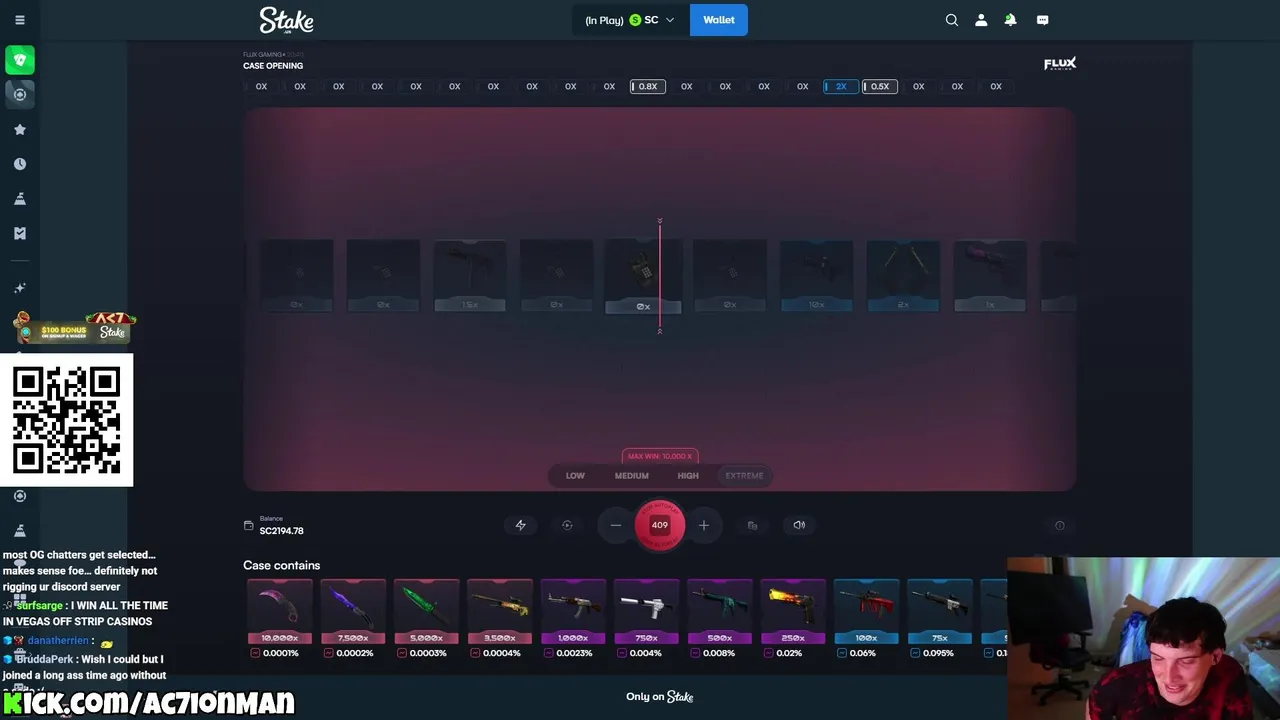The width and height of the screenshot is (1280, 720).
Task: Select HIGH risk level
Action: (x=688, y=476)
